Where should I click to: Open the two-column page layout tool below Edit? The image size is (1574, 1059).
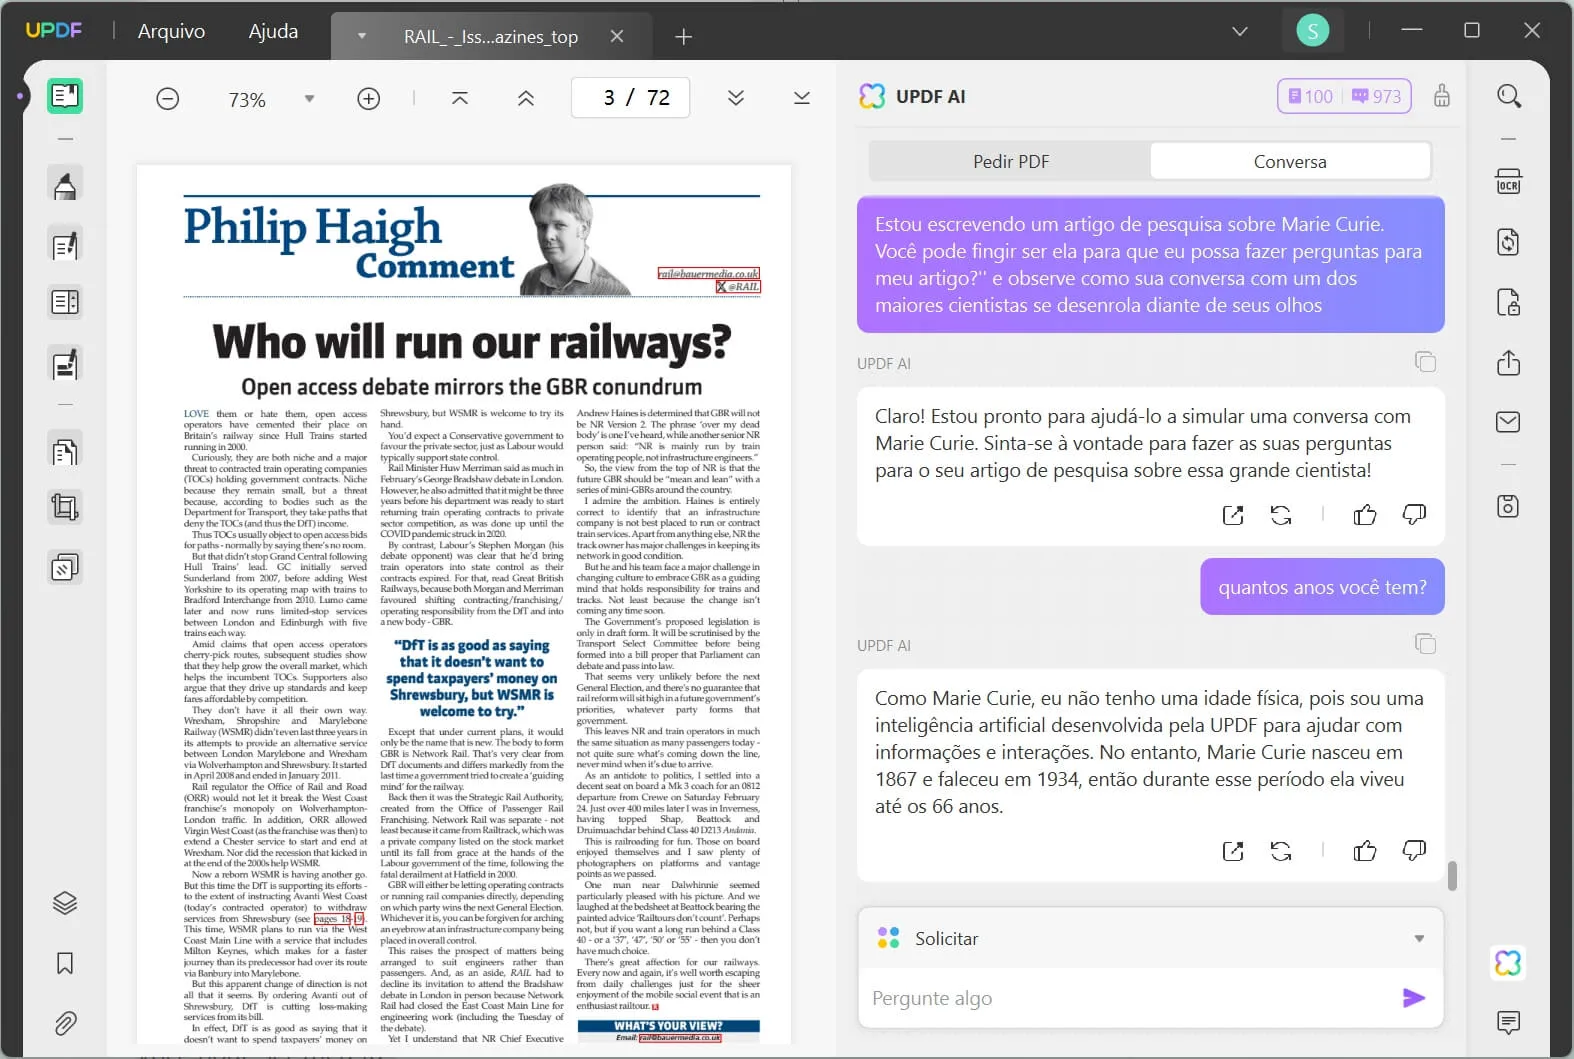[x=65, y=302]
